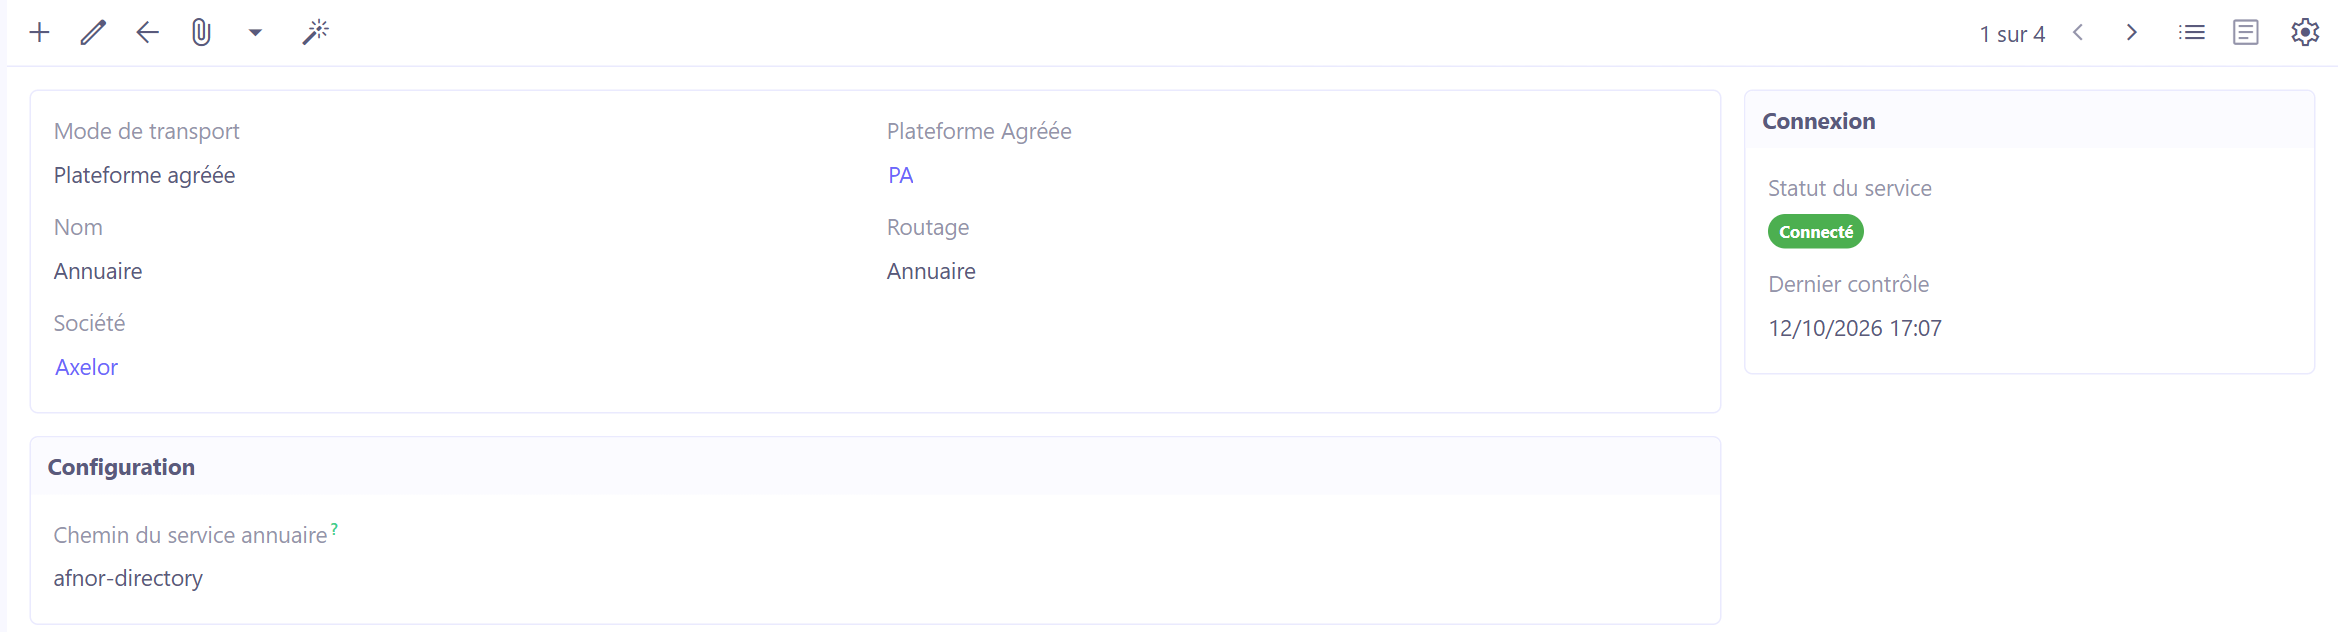Open the Axelor company link

point(87,368)
